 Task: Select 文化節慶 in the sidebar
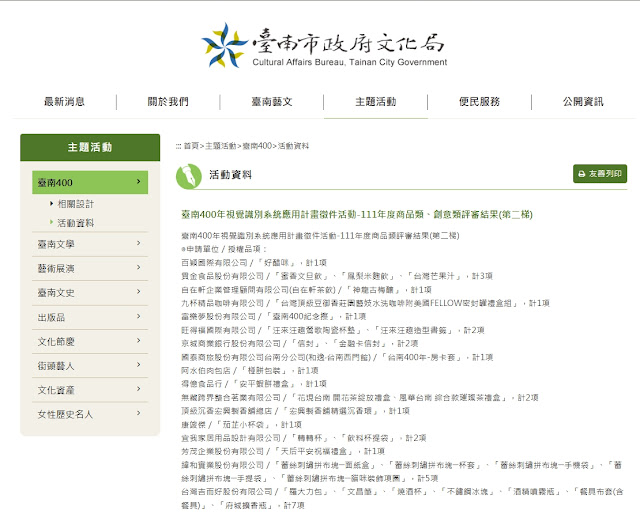(90, 341)
